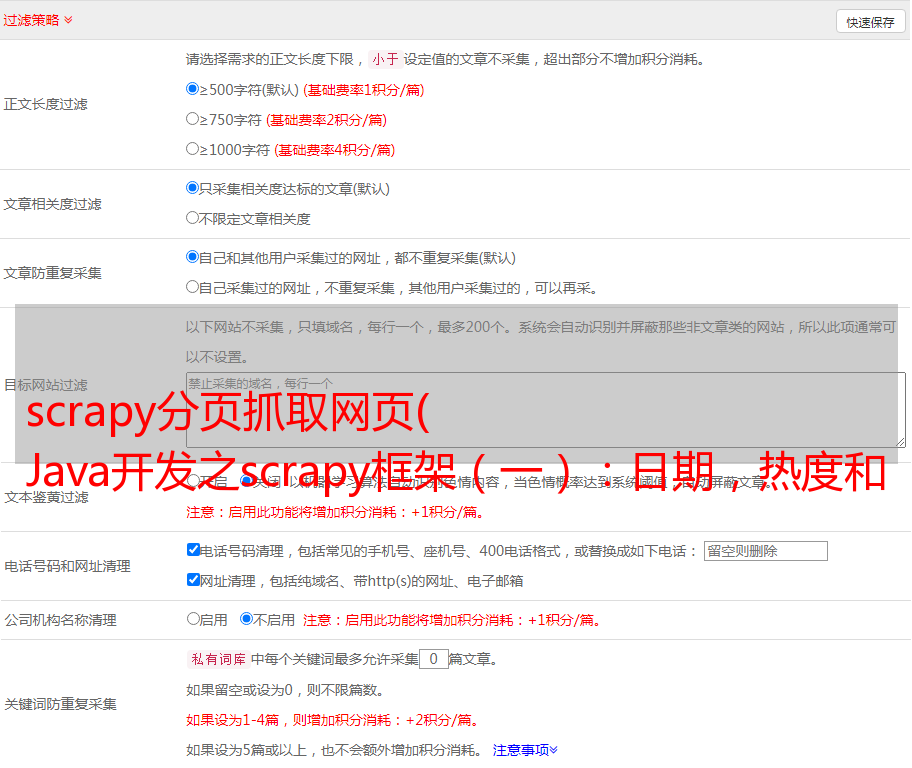This screenshot has width=912, height=768.
Task: Click the 文章防重复采集 label
Action: pos(53,273)
